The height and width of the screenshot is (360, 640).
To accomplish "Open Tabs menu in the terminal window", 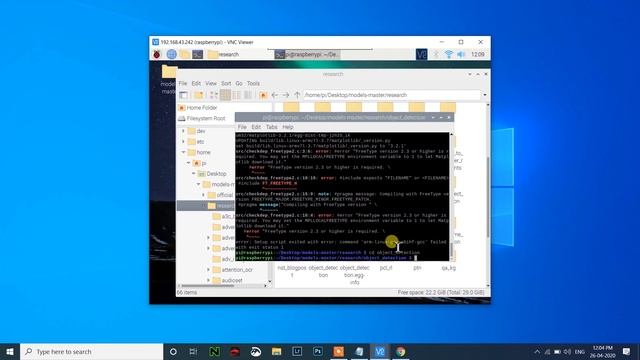I will click(x=271, y=127).
